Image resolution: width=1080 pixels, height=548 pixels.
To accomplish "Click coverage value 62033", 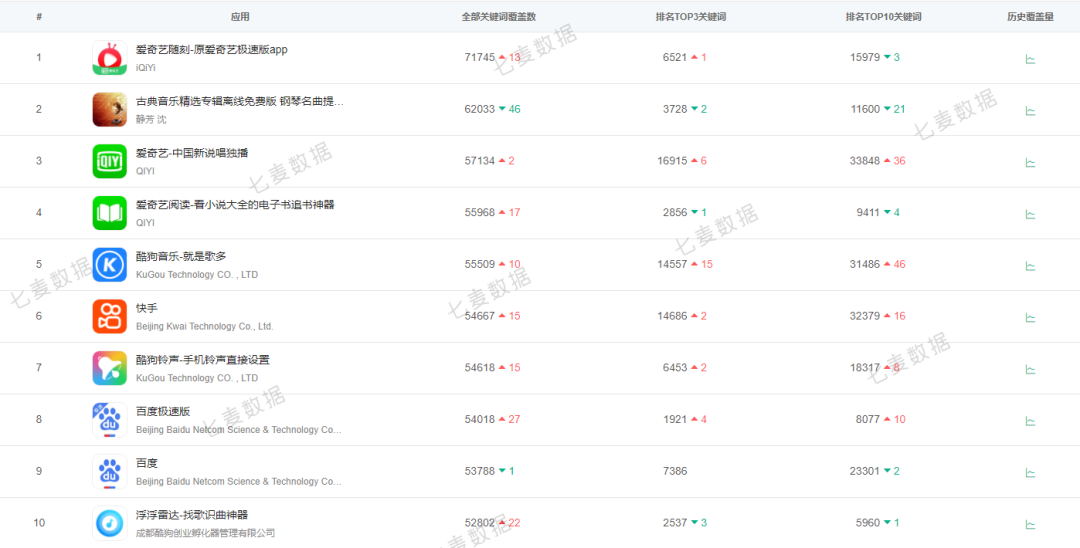I will click(480, 109).
